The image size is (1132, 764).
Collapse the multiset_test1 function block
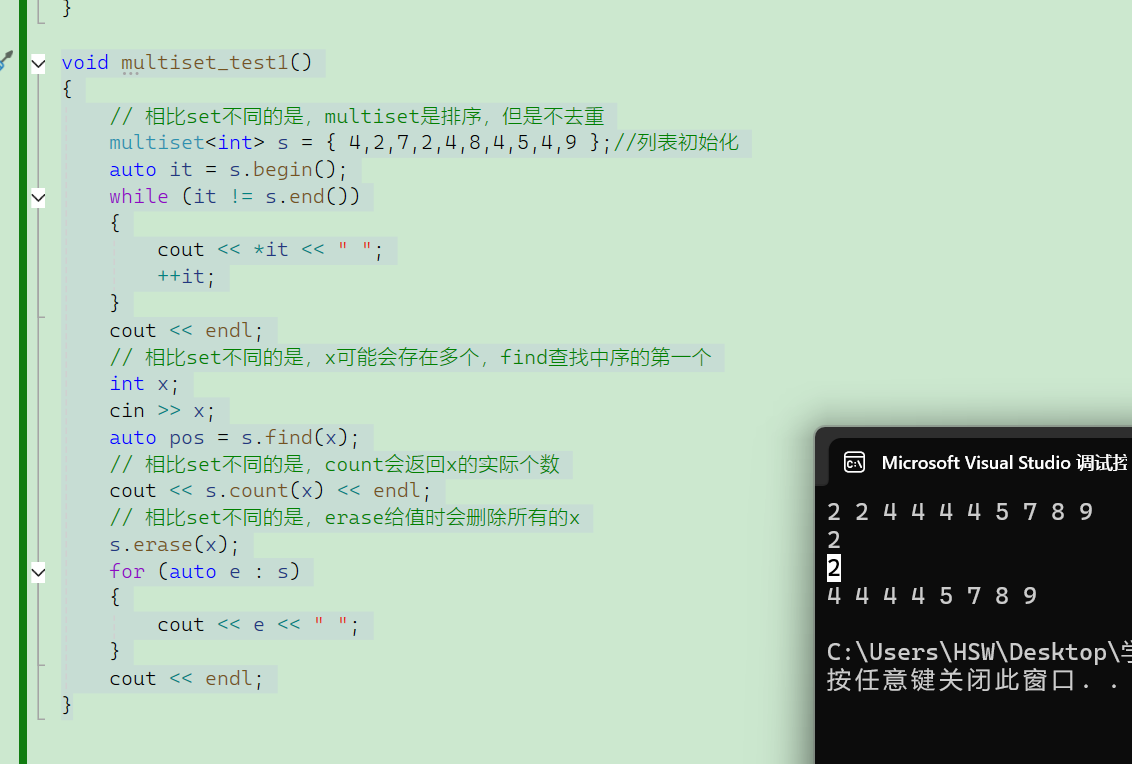[38, 64]
